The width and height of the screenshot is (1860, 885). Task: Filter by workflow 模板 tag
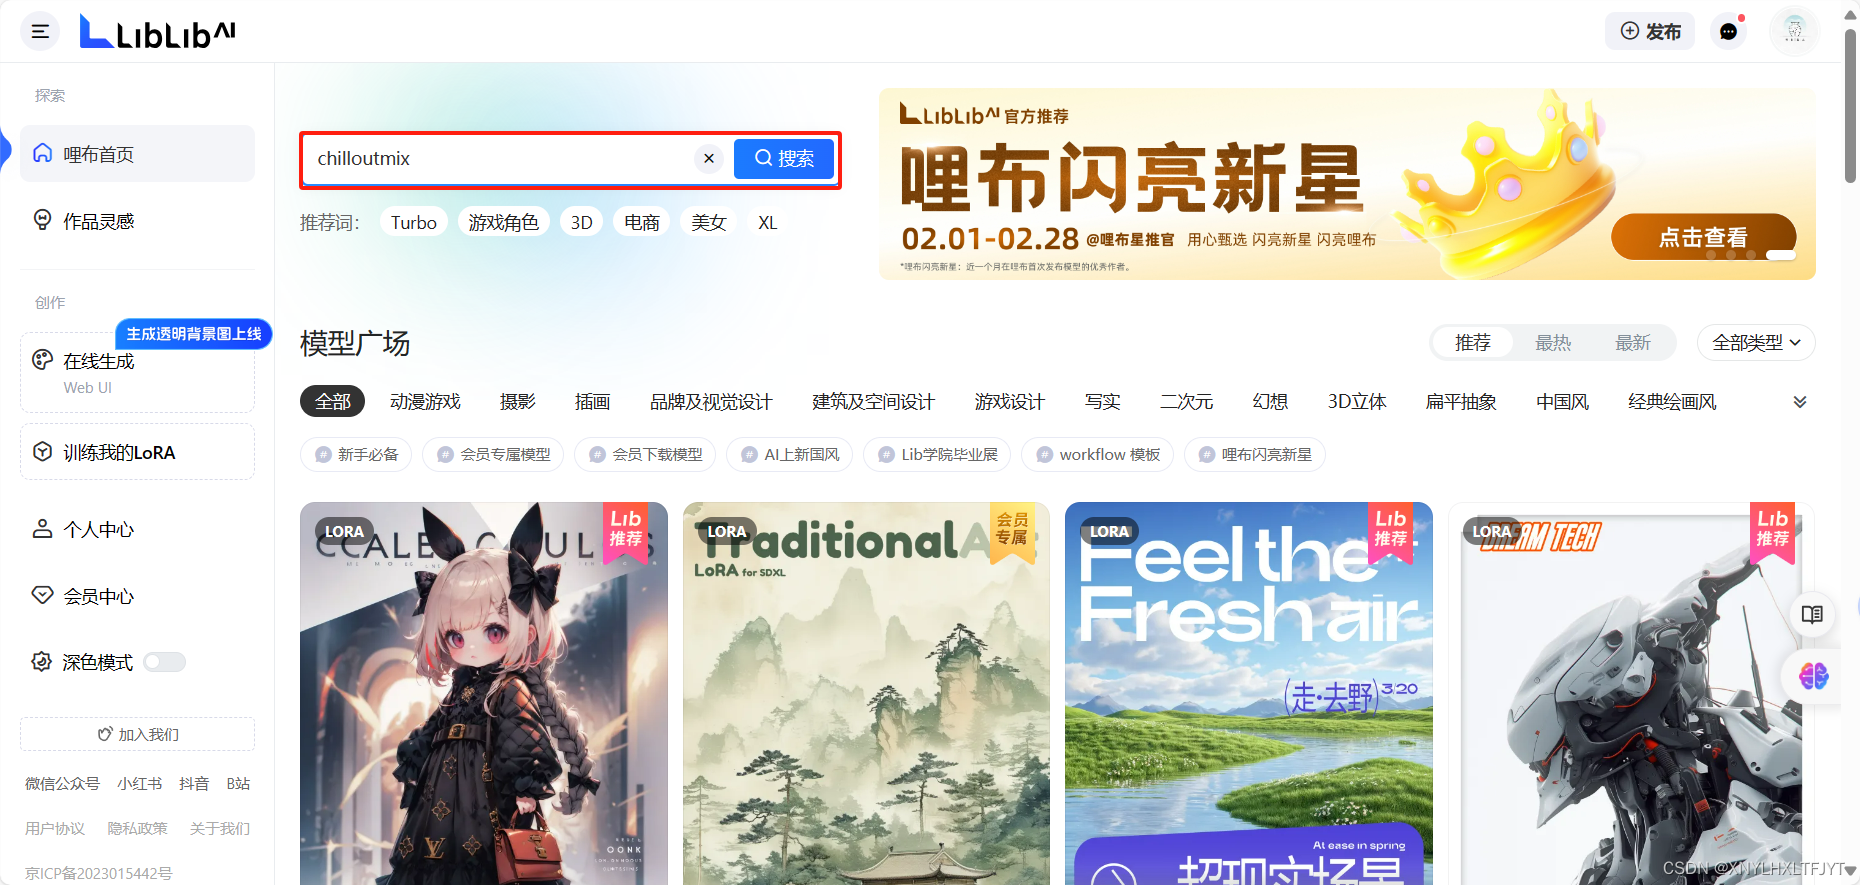tap(1097, 454)
